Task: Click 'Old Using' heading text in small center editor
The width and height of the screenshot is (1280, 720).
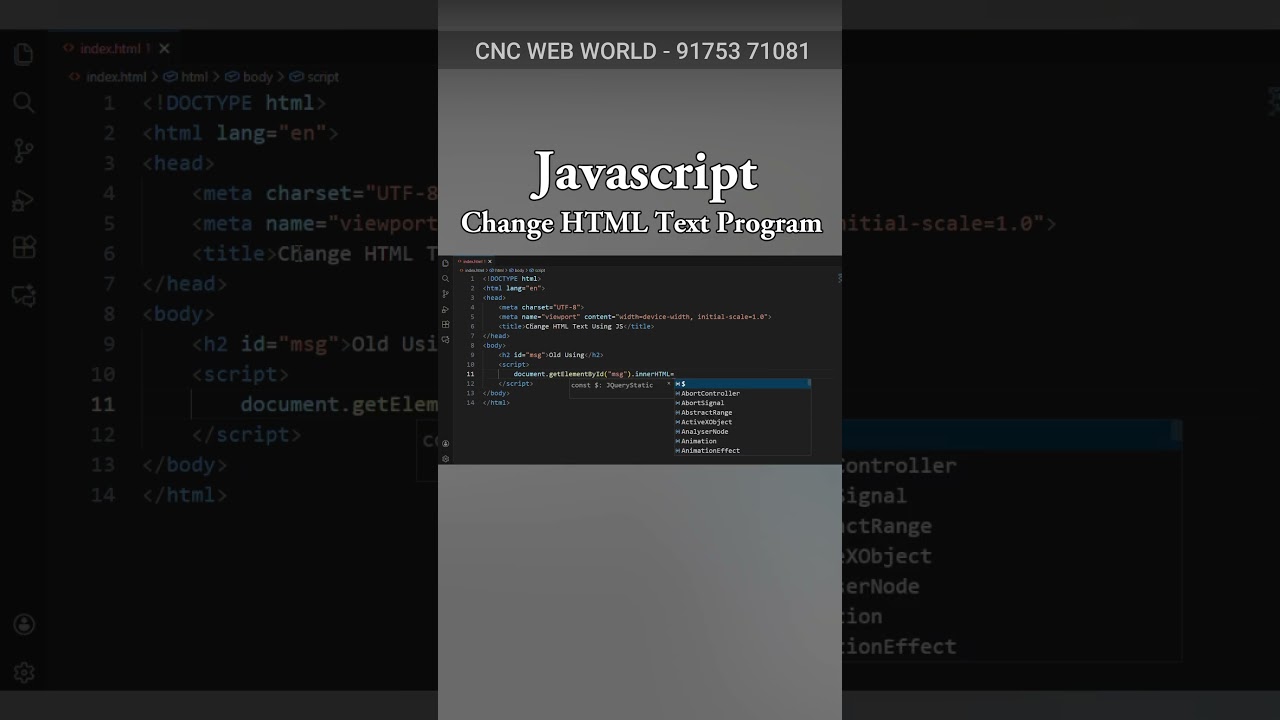Action: 566,355
